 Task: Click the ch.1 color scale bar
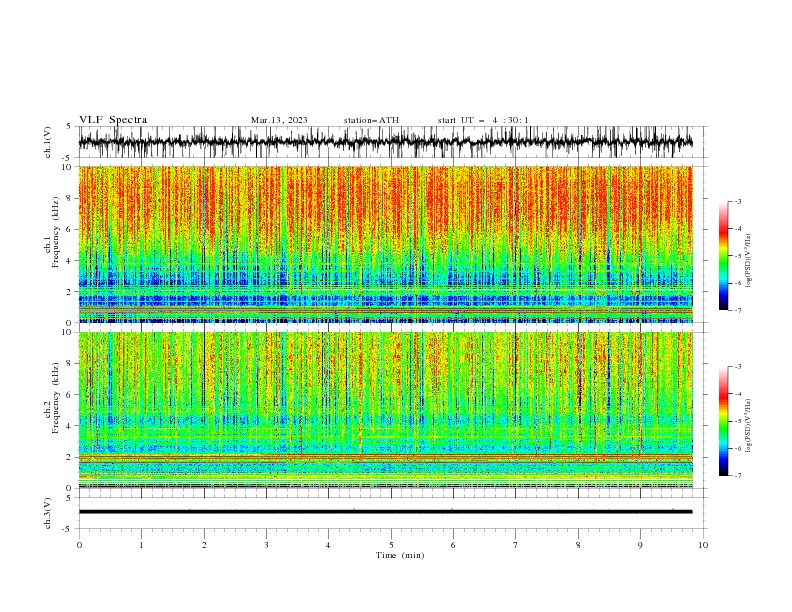click(723, 256)
